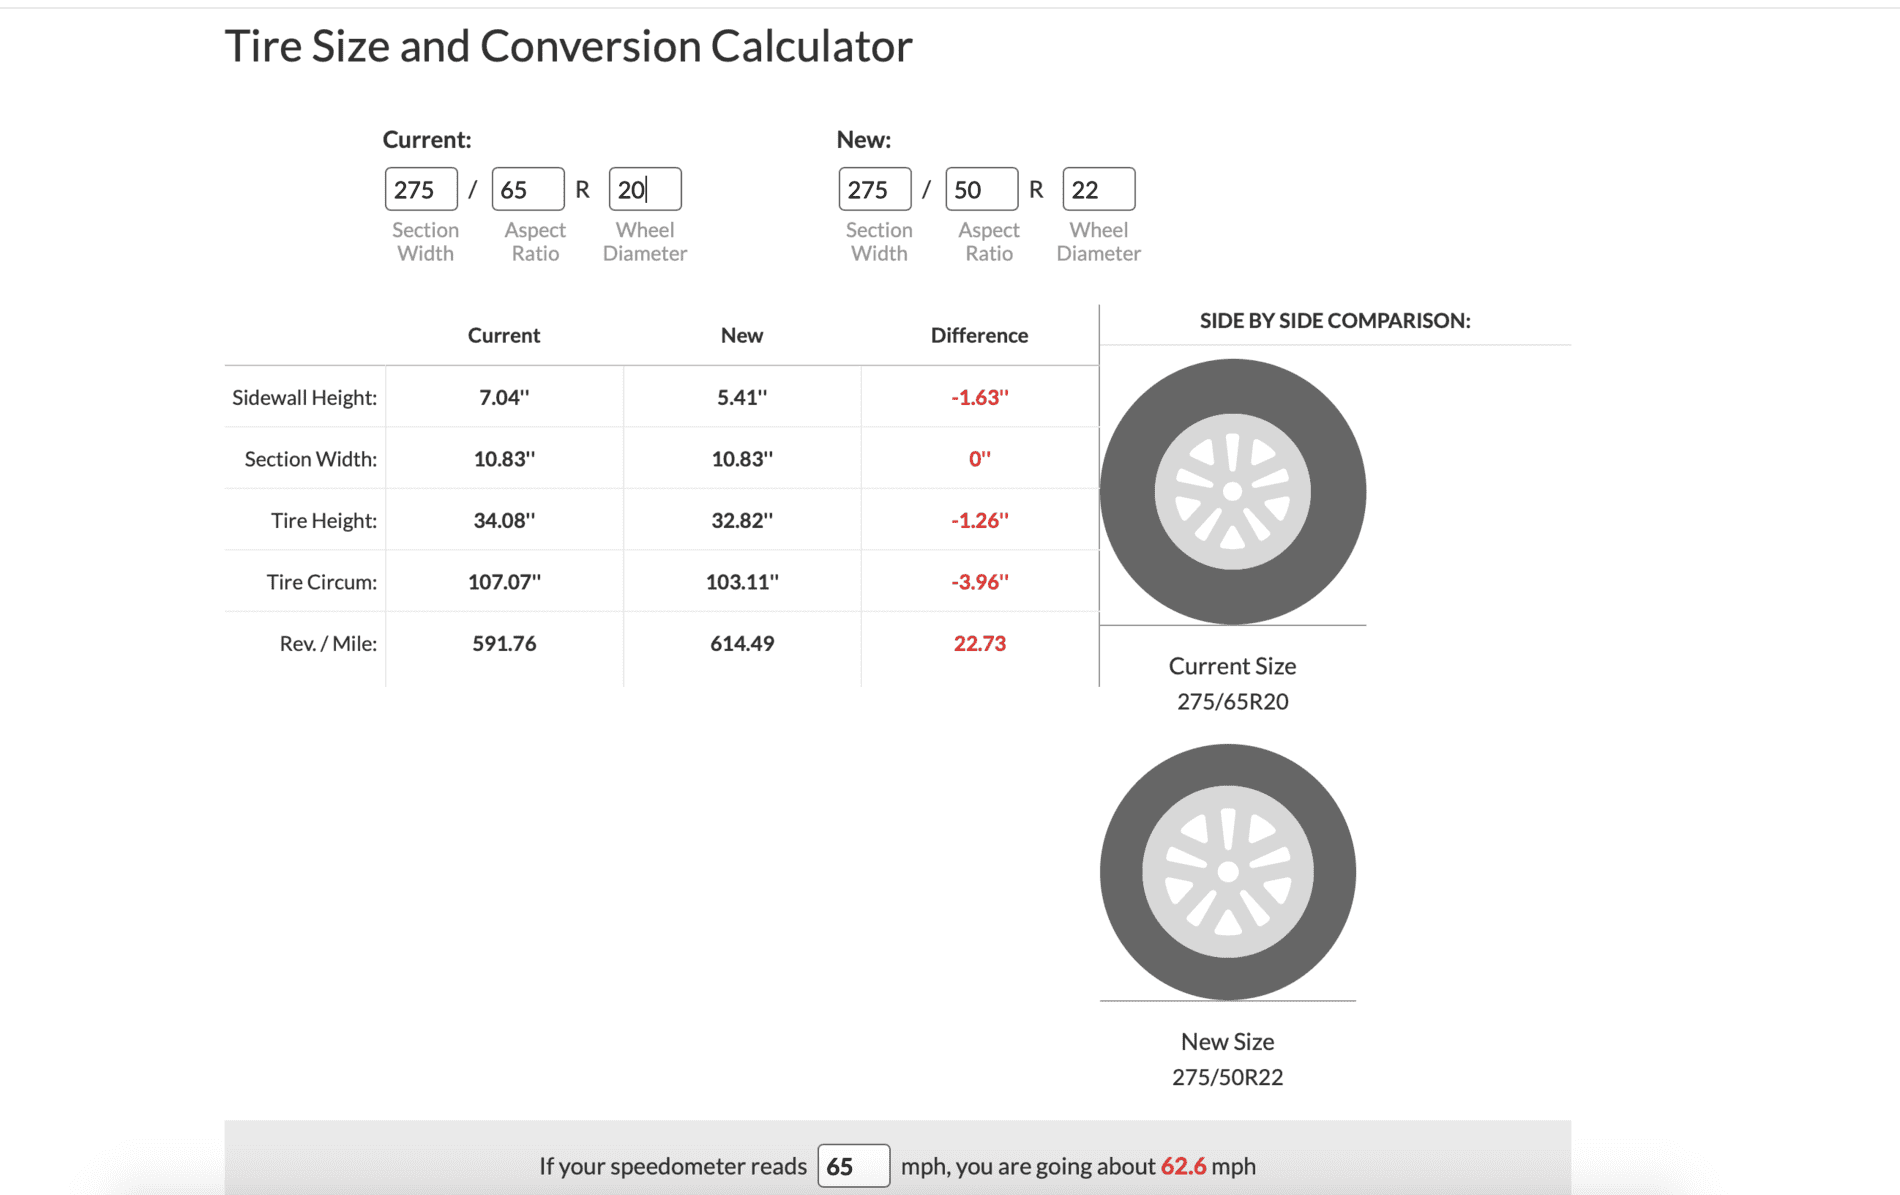Click the sidewall difference value -1.63''
Viewport: 1900px width, 1195px height.
(x=980, y=397)
